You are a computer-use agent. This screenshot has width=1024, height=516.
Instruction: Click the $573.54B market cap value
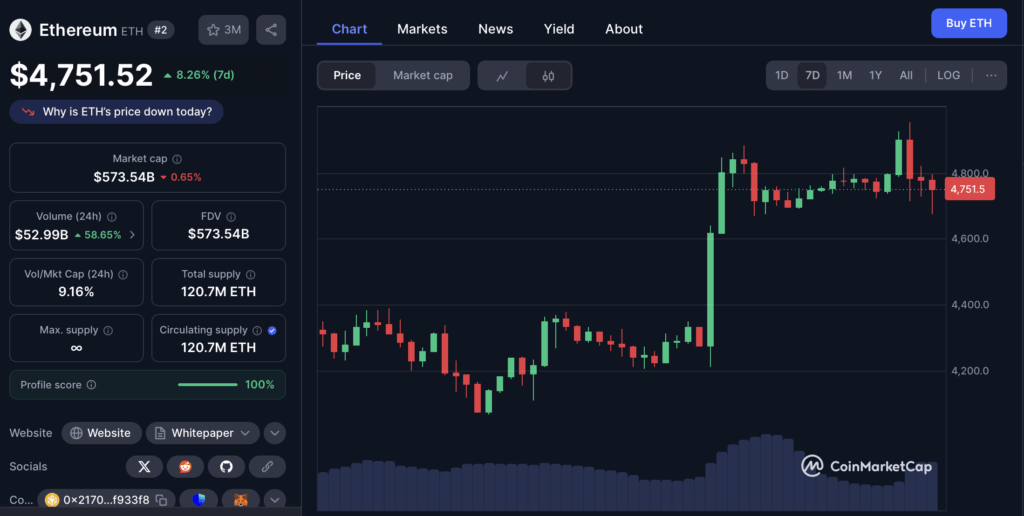coord(123,177)
